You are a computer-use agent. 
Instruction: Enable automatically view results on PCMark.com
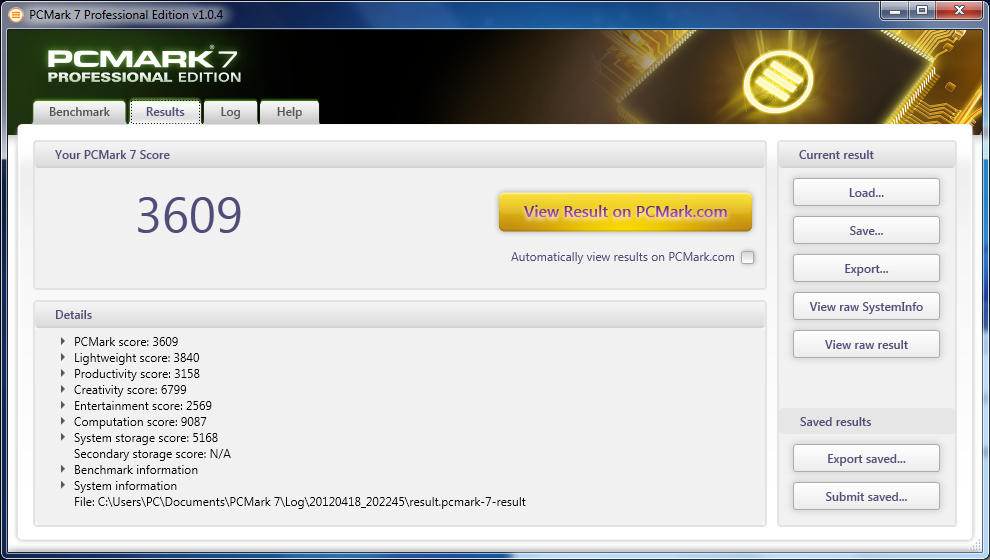[748, 257]
